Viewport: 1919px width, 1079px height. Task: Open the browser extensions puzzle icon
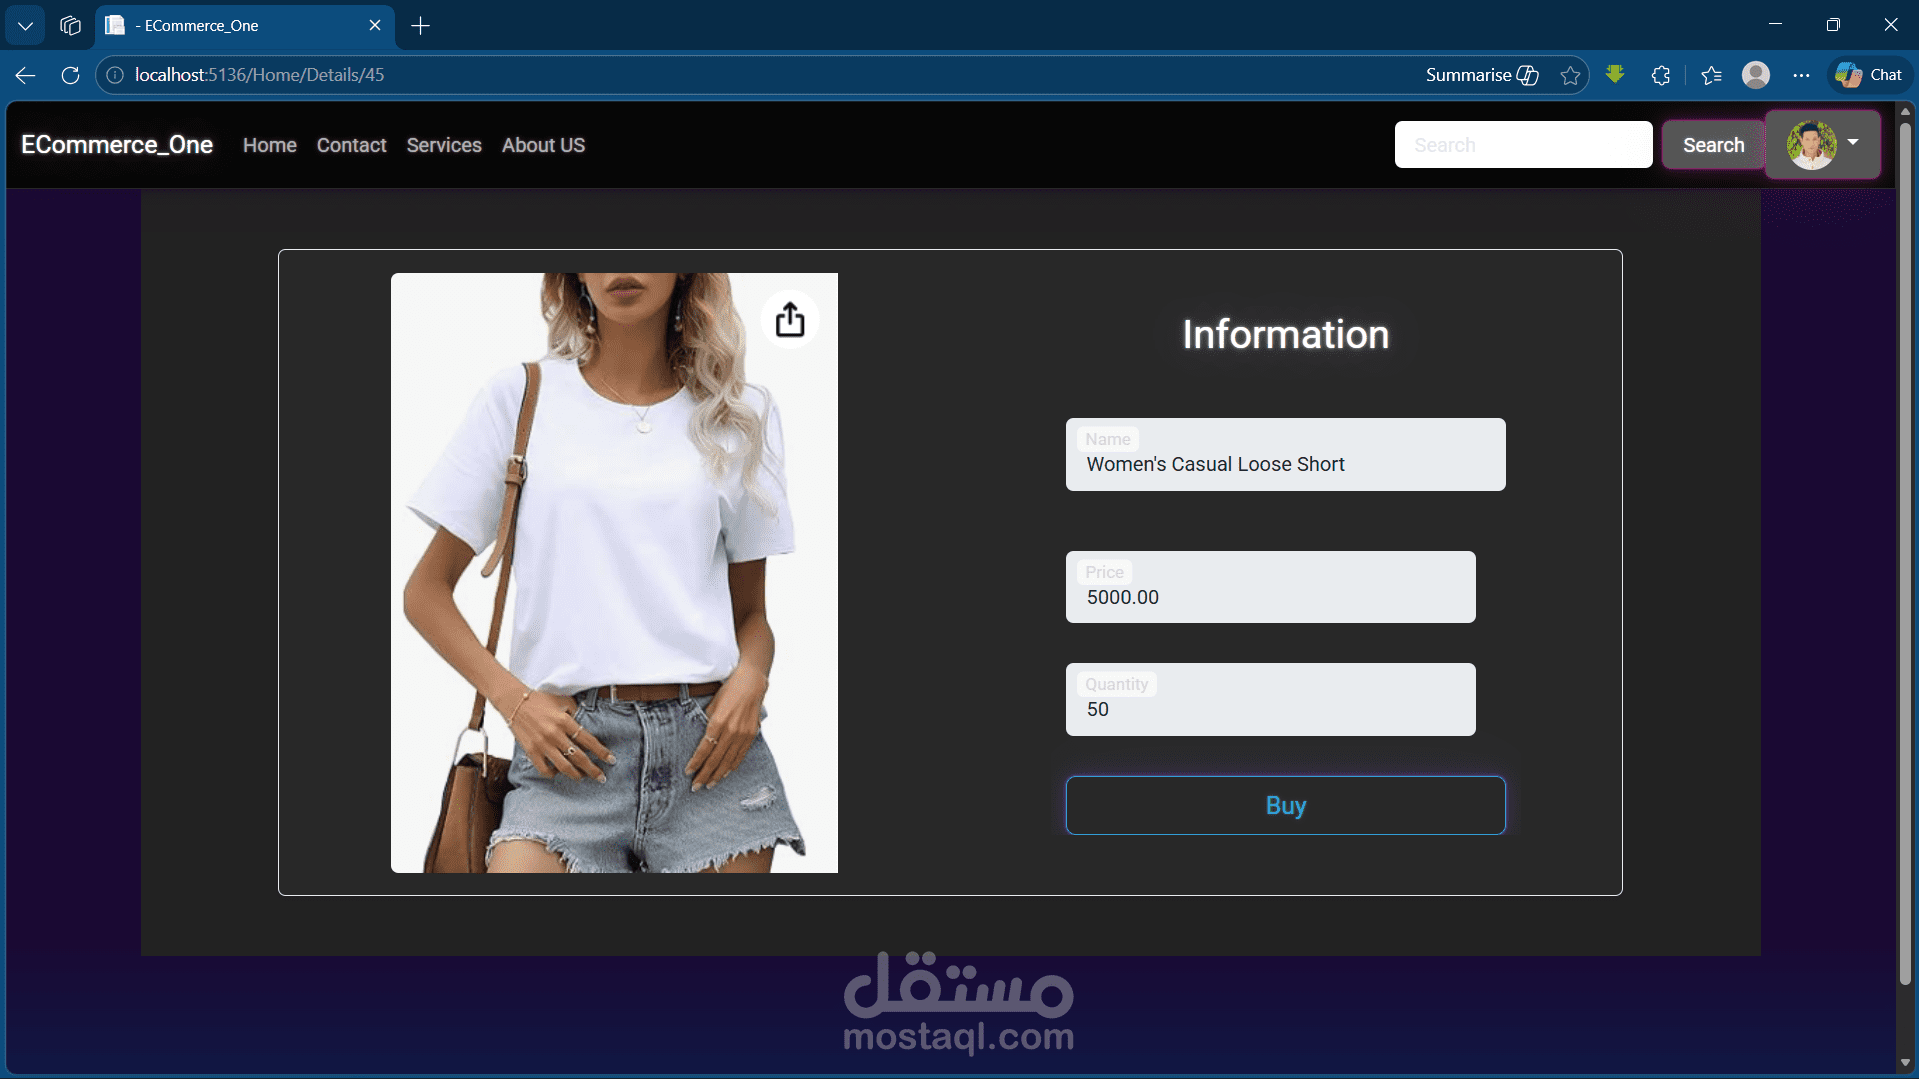click(1661, 75)
